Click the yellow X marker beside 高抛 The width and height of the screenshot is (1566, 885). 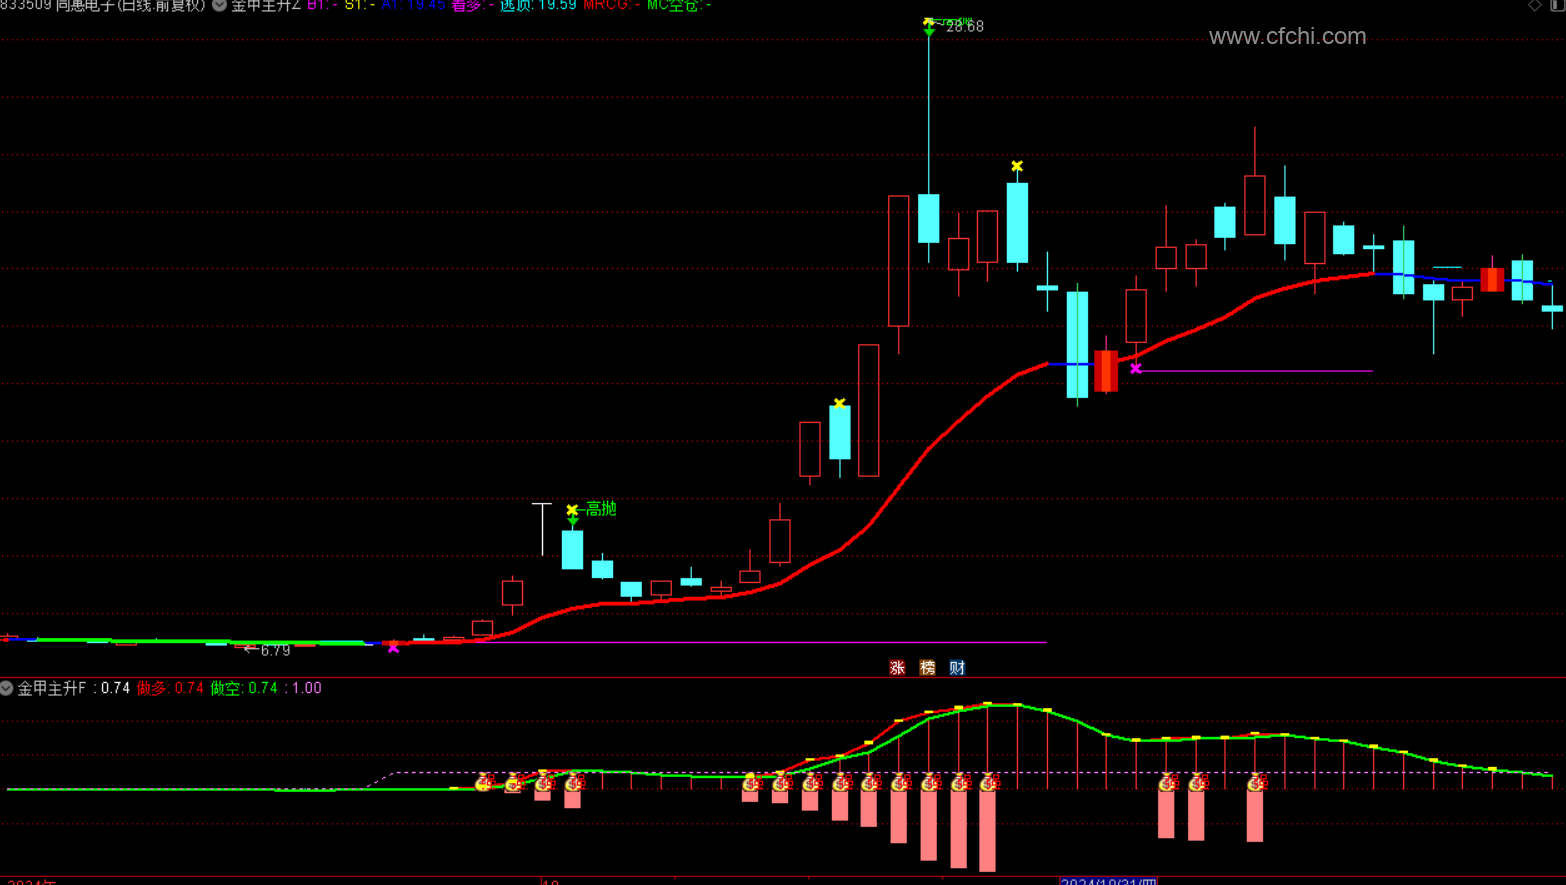click(x=572, y=510)
